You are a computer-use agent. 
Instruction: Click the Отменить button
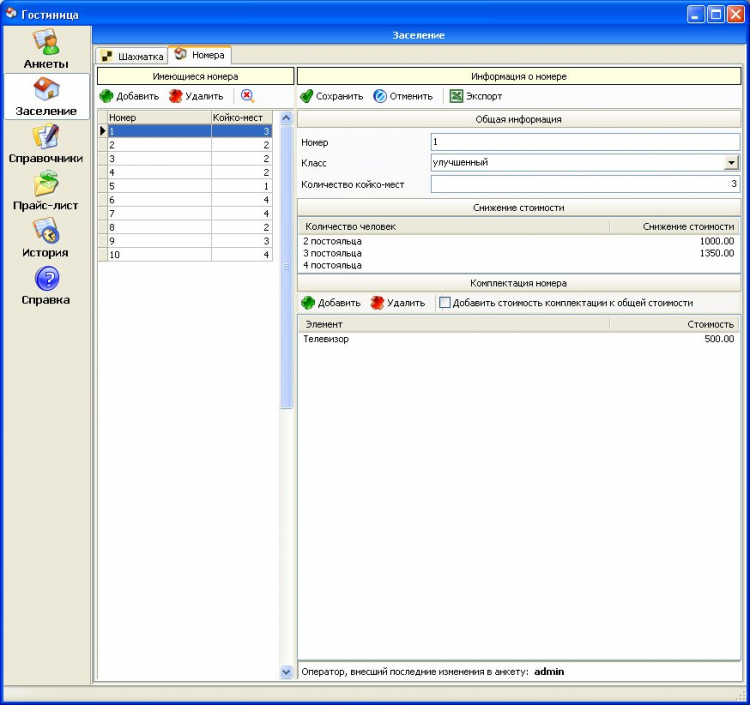(403, 96)
